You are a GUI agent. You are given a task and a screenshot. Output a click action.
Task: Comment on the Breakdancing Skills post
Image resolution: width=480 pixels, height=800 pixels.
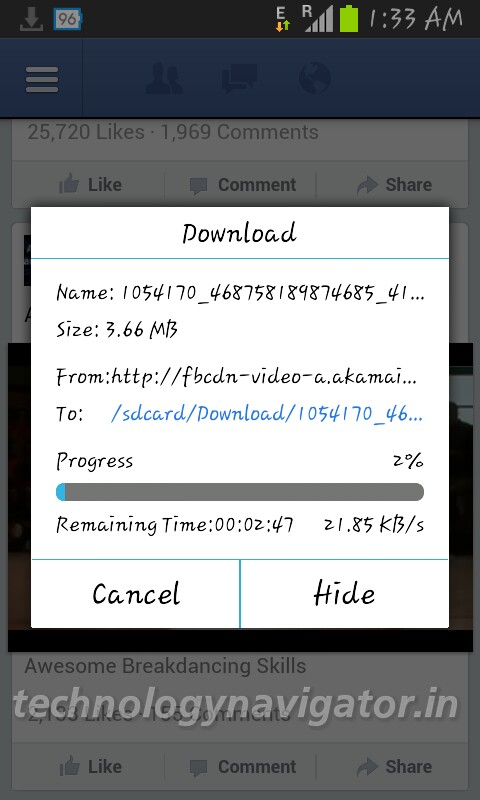pyautogui.click(x=243, y=767)
